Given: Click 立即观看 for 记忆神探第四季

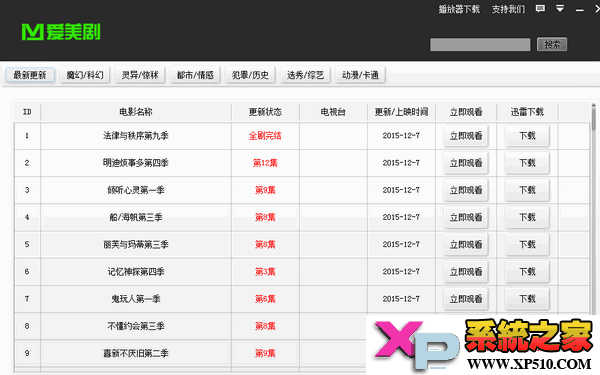Looking at the screenshot, I should pos(466,272).
